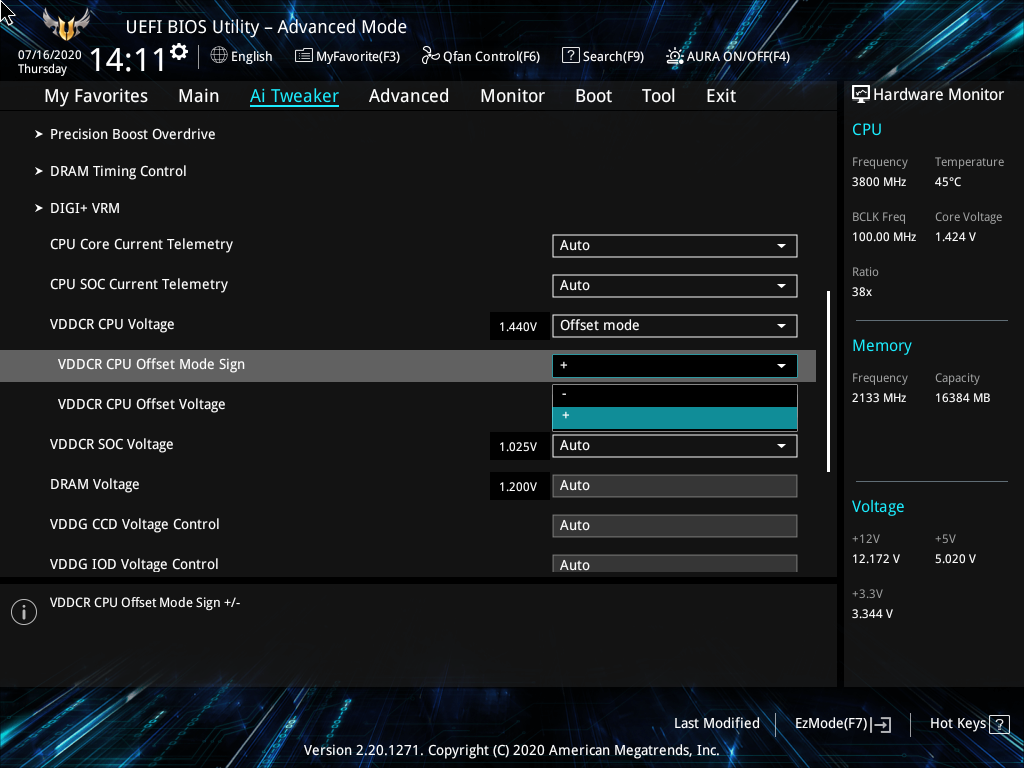1024x768 pixels.
Task: Click the Hot Keys question mark icon
Action: (x=999, y=724)
